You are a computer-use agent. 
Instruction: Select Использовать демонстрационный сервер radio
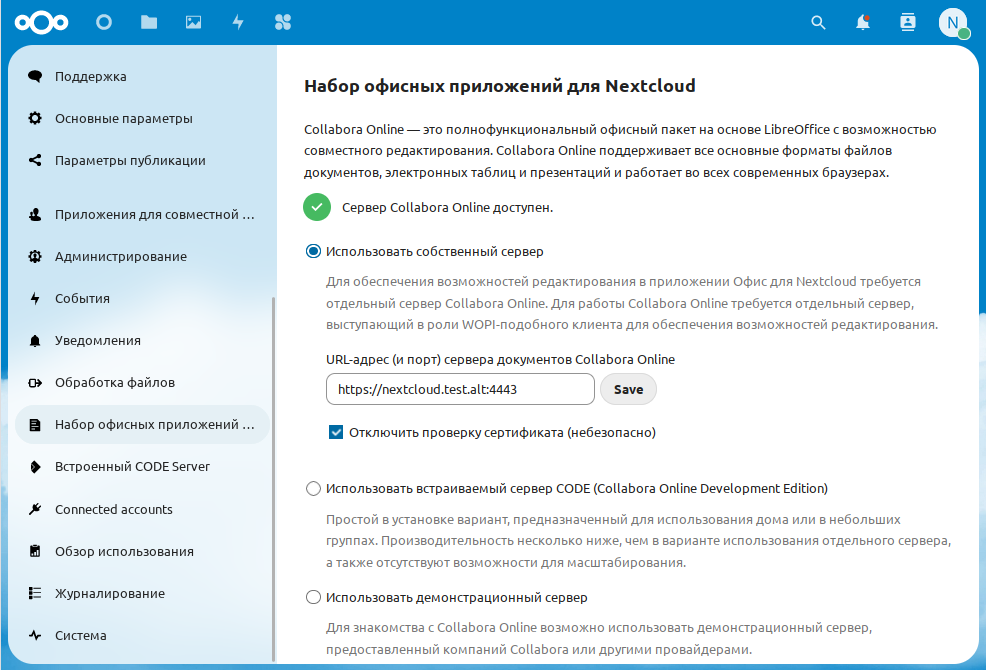(x=313, y=597)
